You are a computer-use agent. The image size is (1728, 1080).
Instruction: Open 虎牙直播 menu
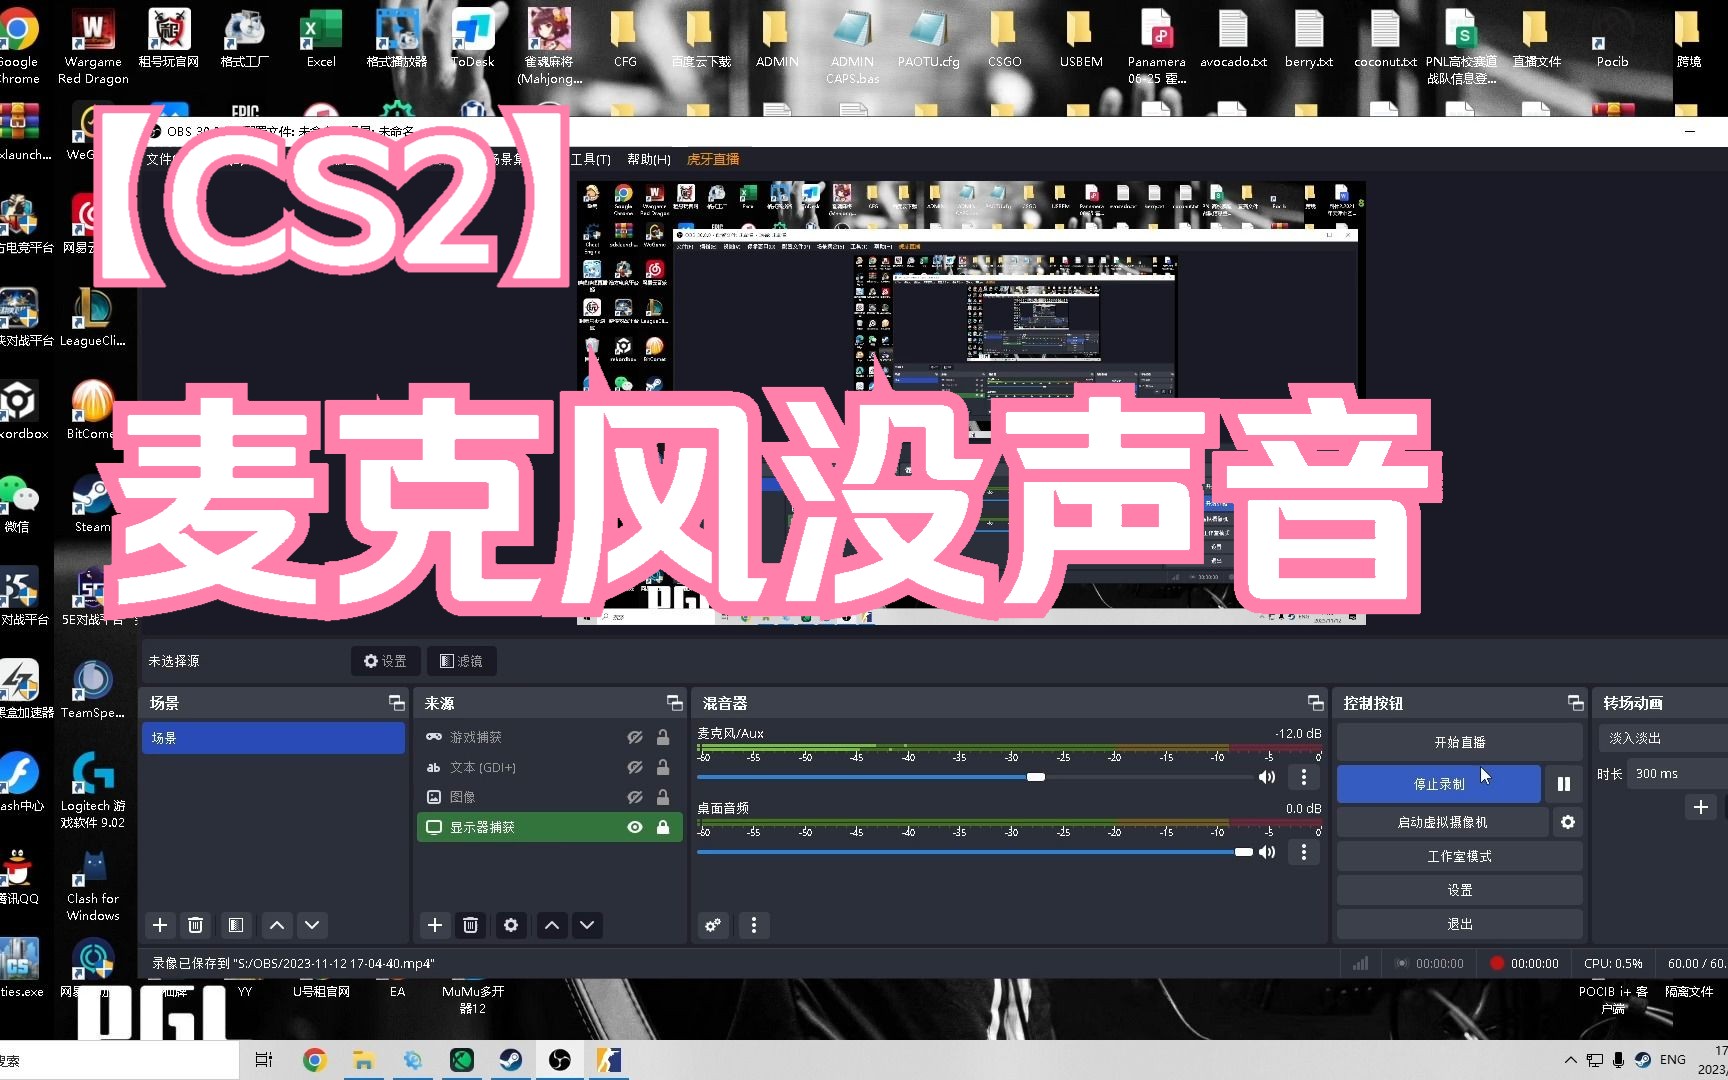(x=713, y=159)
